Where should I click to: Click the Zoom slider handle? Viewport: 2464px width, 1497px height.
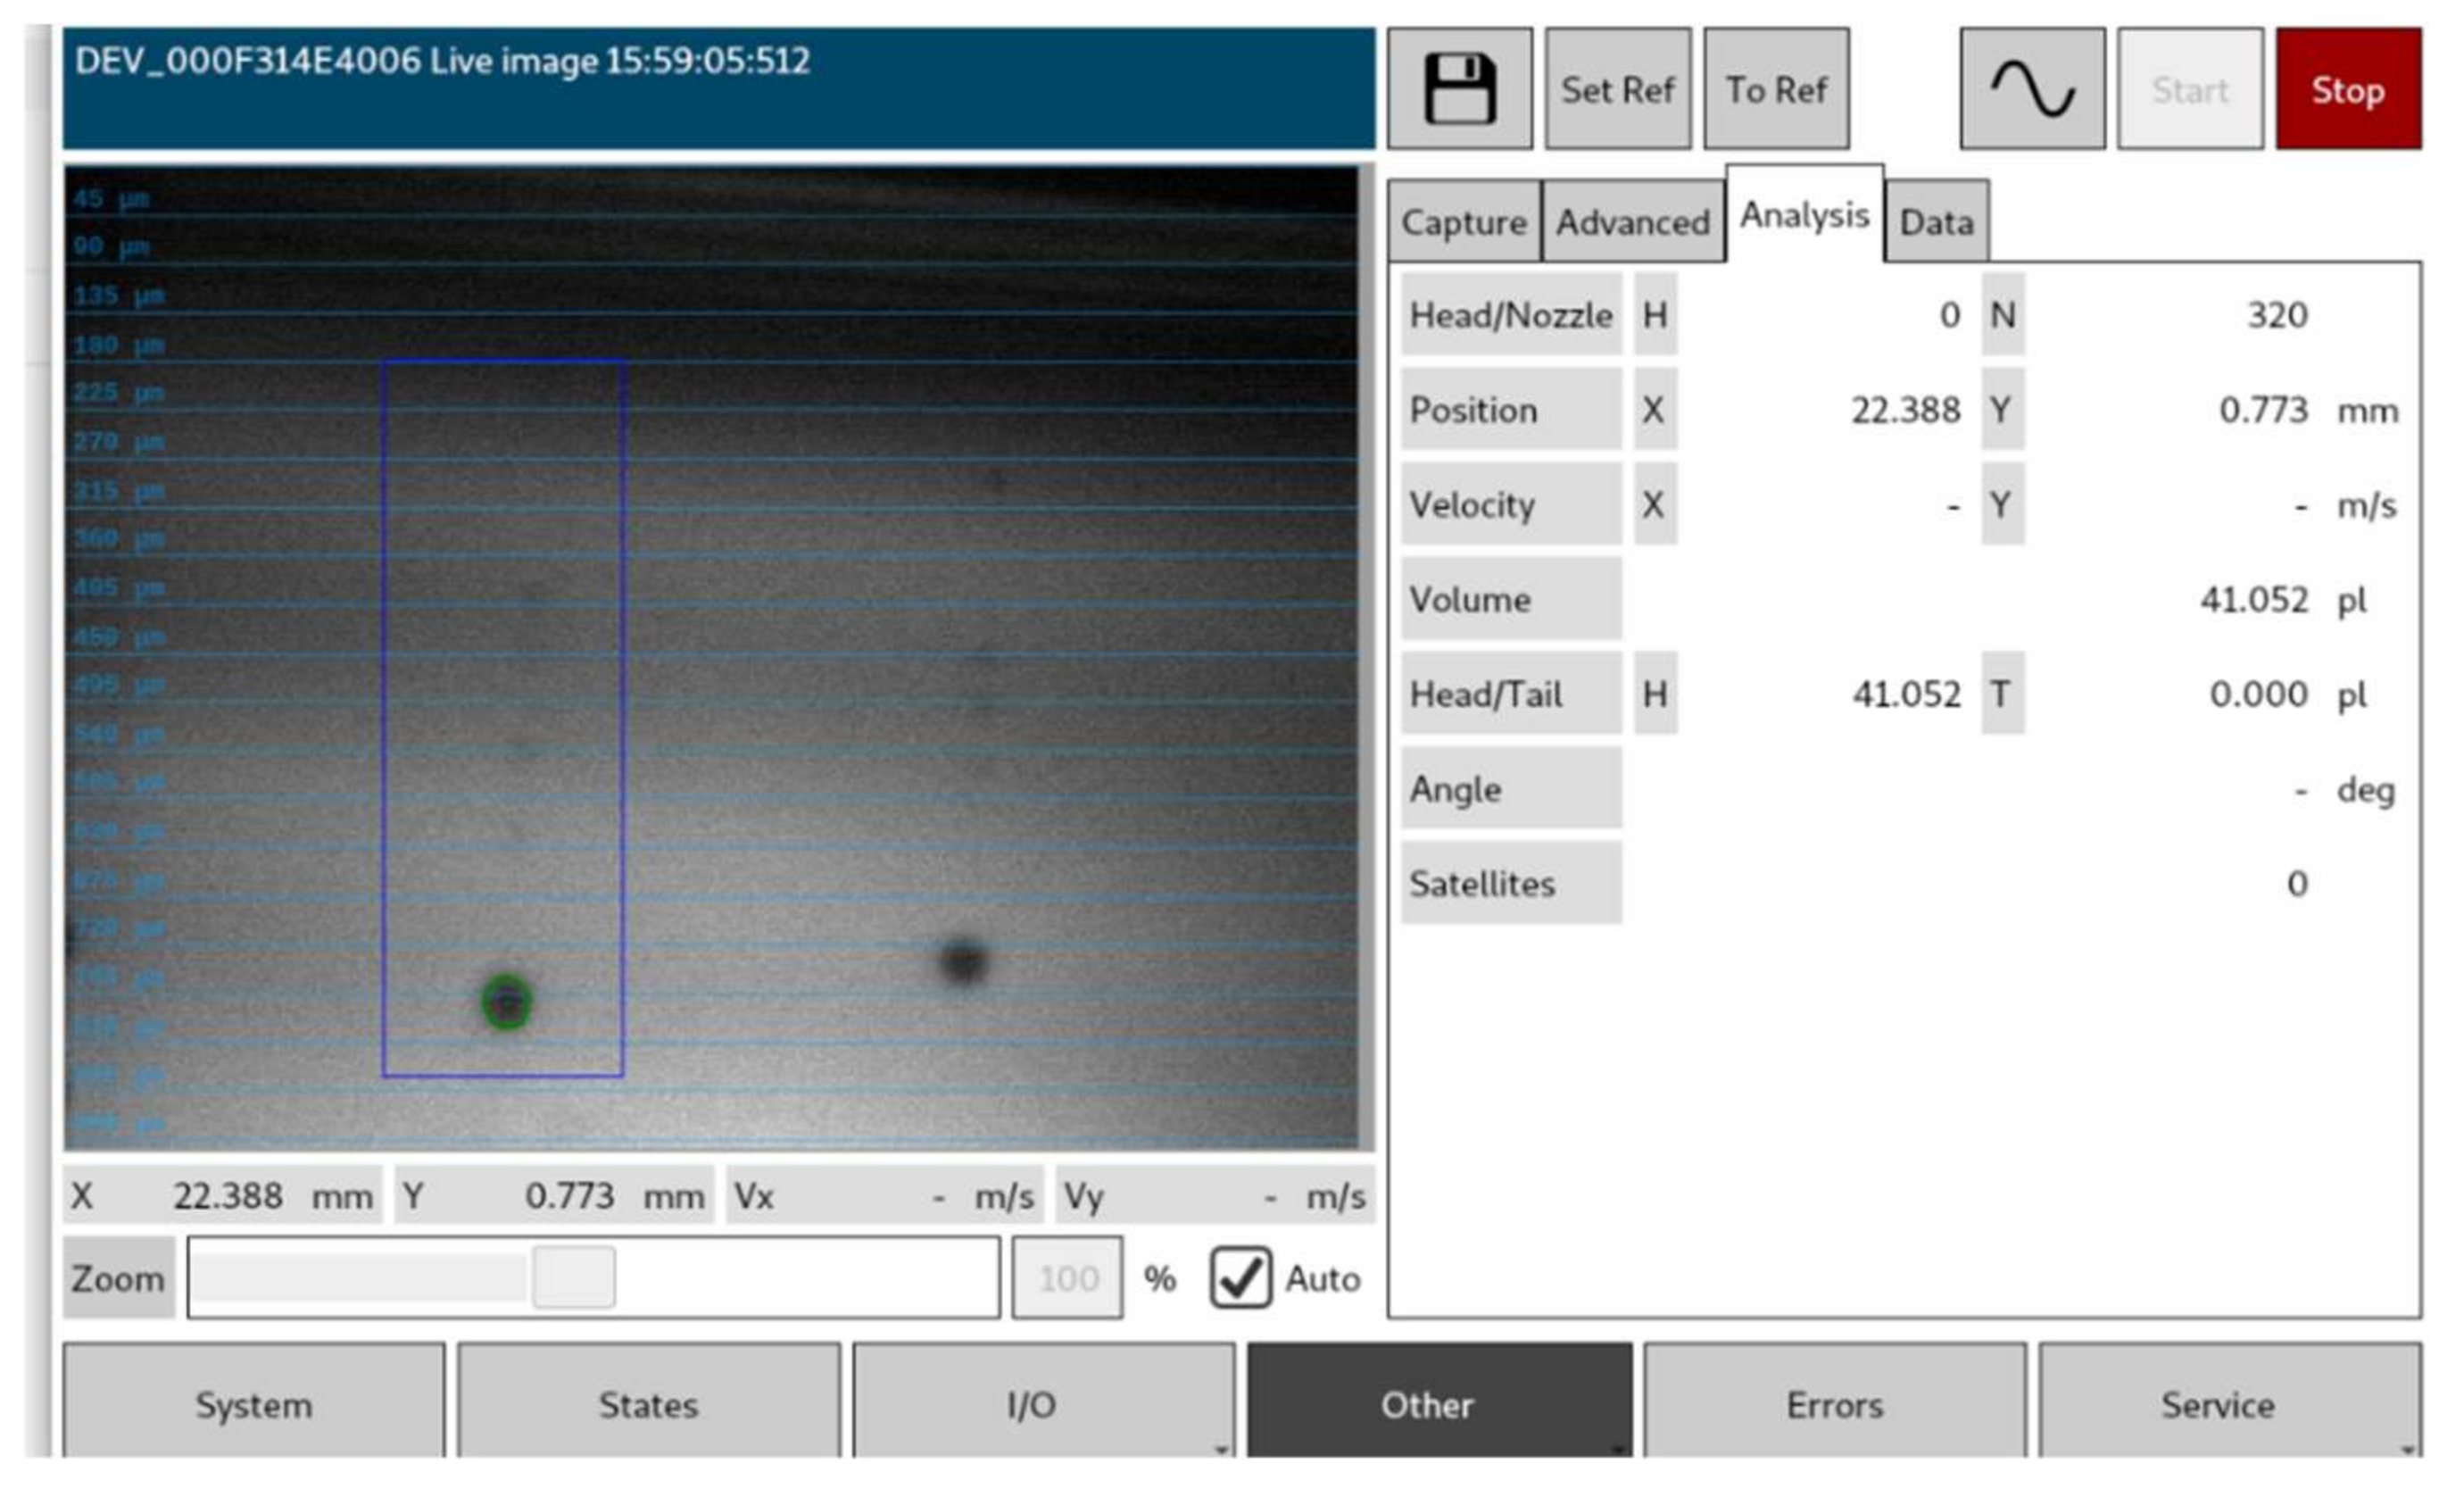point(573,1277)
